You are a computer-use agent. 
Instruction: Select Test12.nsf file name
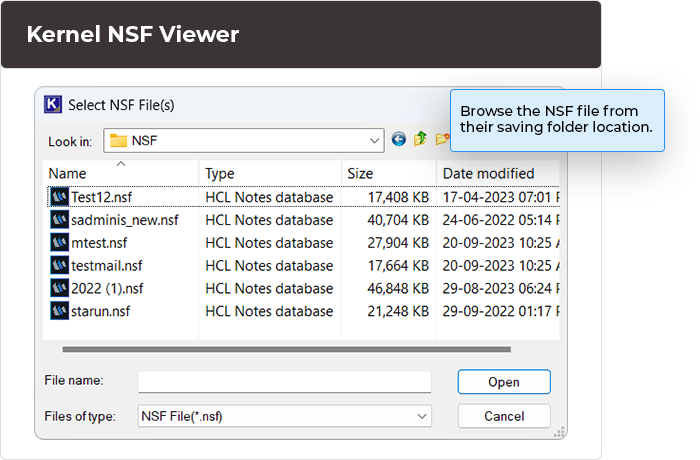point(101,197)
